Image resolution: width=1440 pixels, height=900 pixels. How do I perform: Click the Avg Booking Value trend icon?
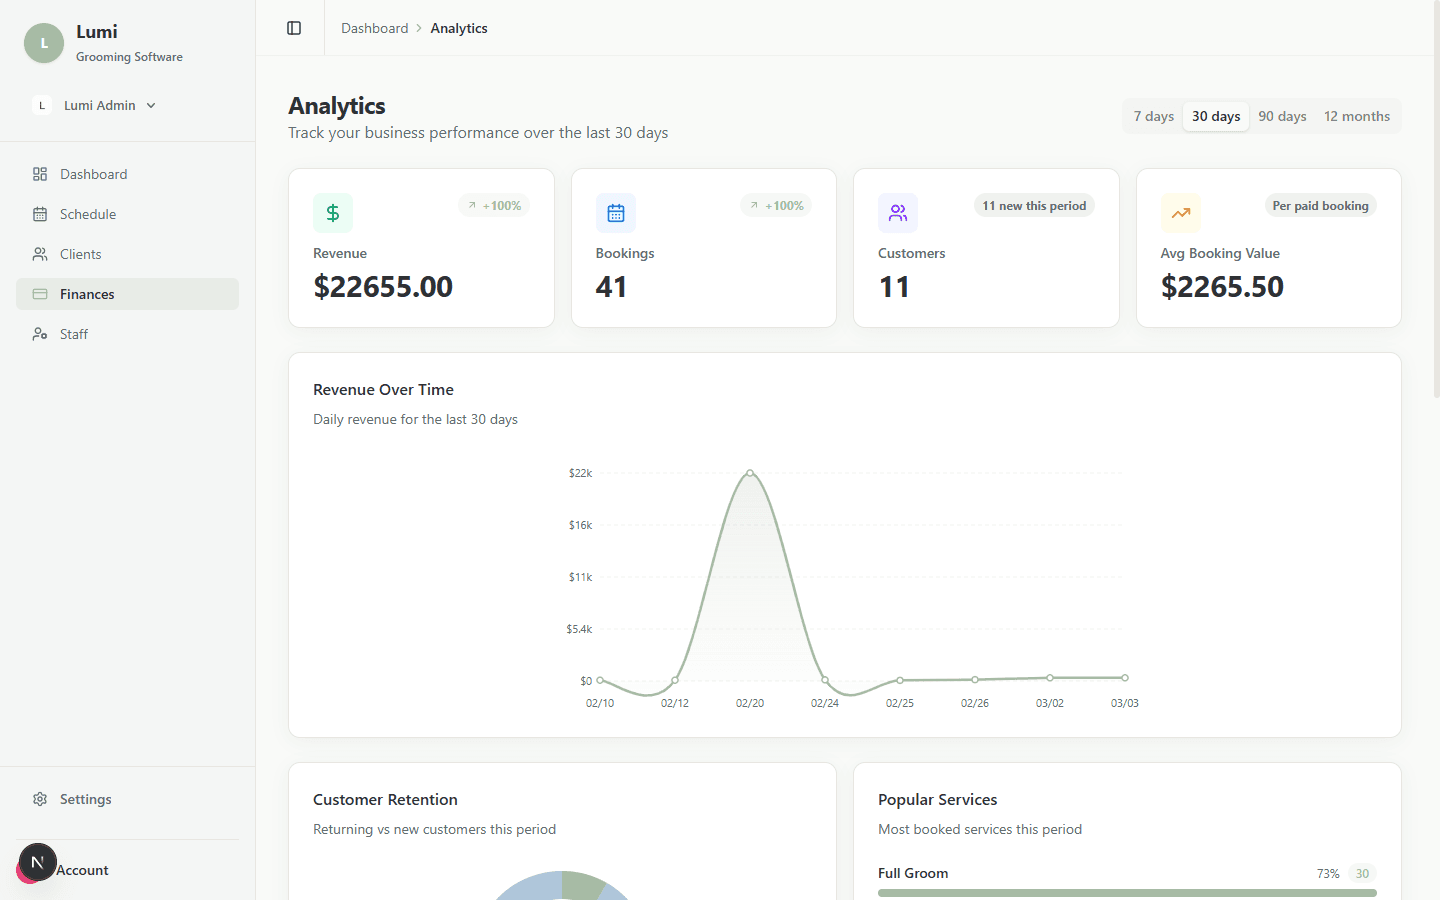pyautogui.click(x=1180, y=213)
